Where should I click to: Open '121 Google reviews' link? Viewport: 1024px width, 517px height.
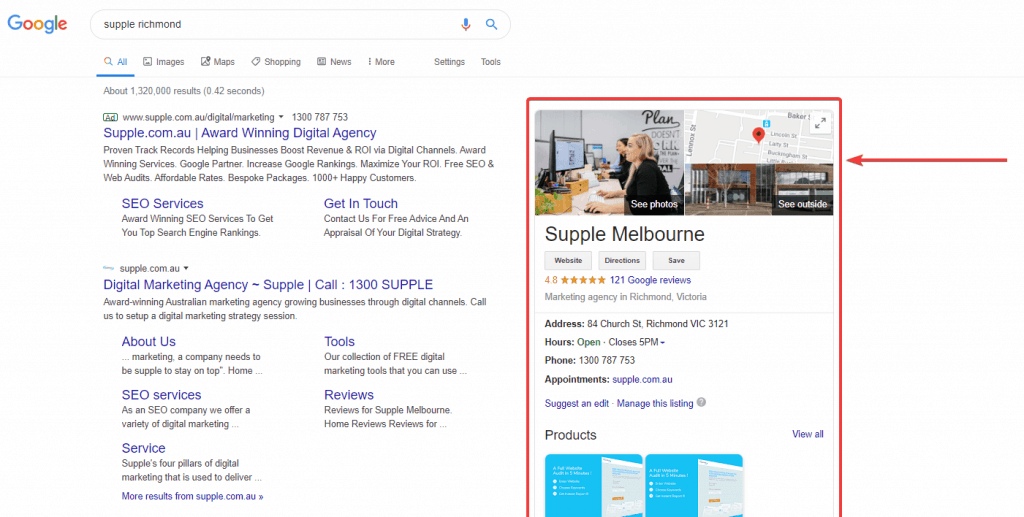point(650,280)
